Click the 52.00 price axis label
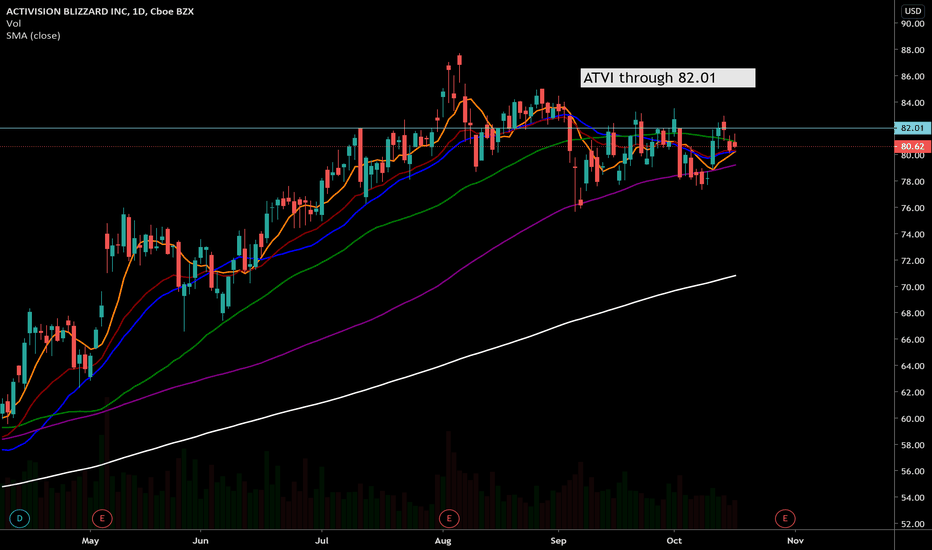Viewport: 932px width, 550px height. [912, 524]
